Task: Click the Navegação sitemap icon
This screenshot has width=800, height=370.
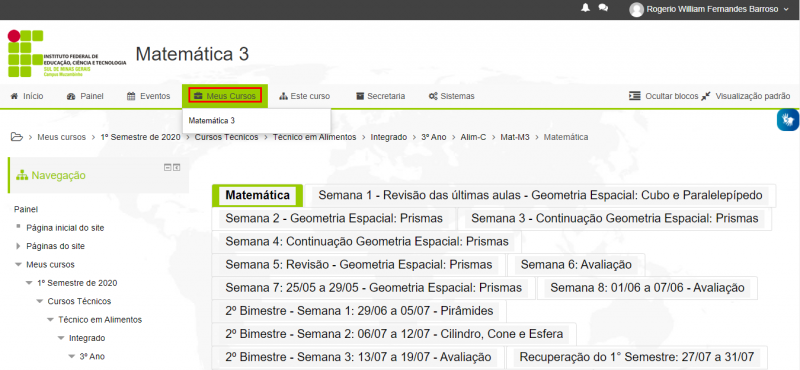Action: click(x=22, y=176)
